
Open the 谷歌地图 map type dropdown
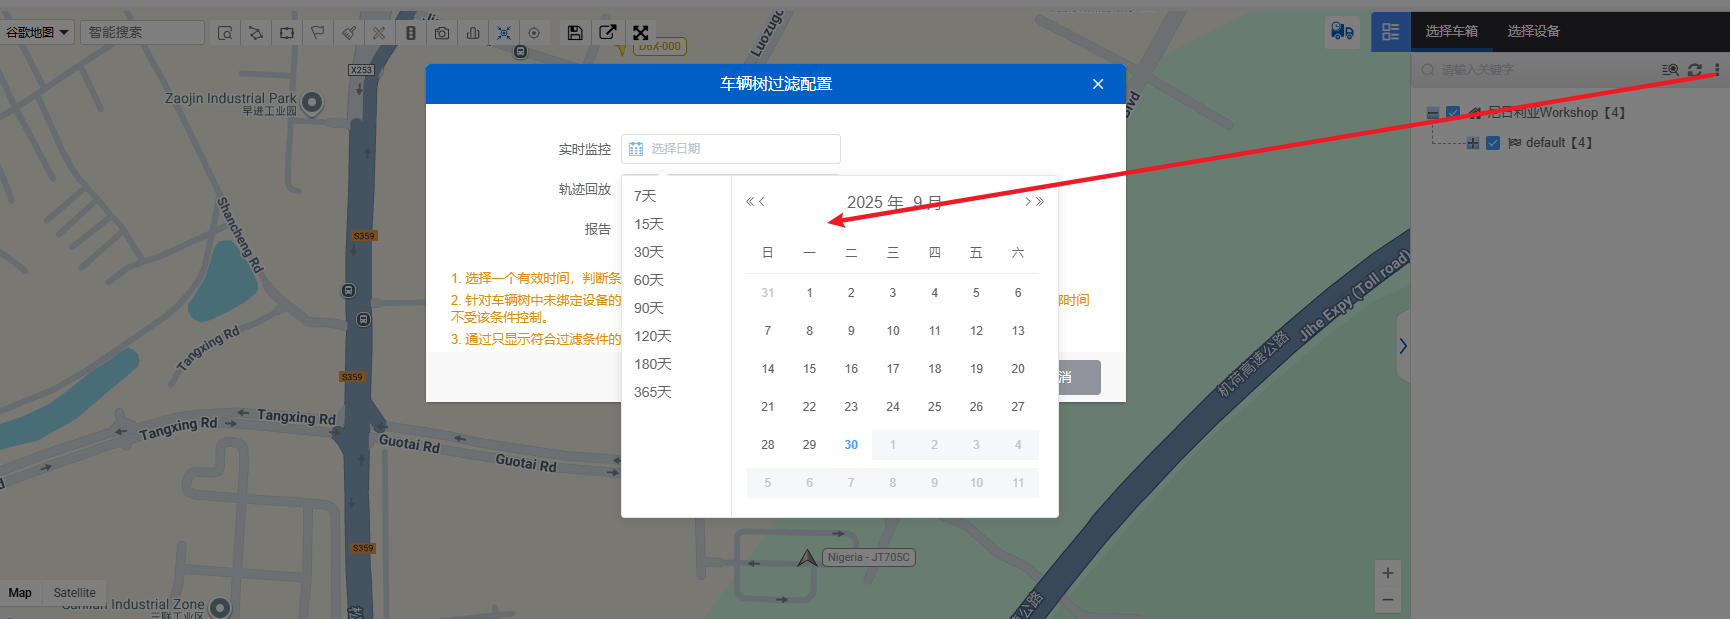pos(37,33)
